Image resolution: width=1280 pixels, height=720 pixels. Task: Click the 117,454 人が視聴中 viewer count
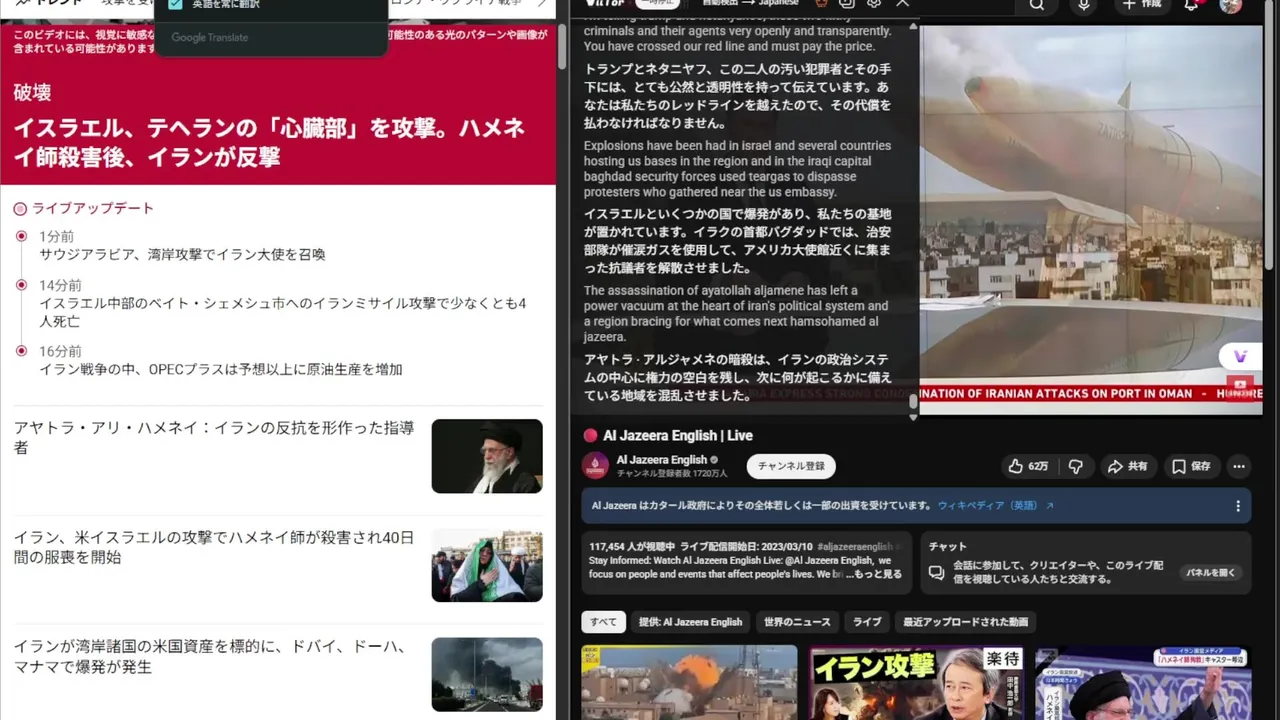point(632,547)
